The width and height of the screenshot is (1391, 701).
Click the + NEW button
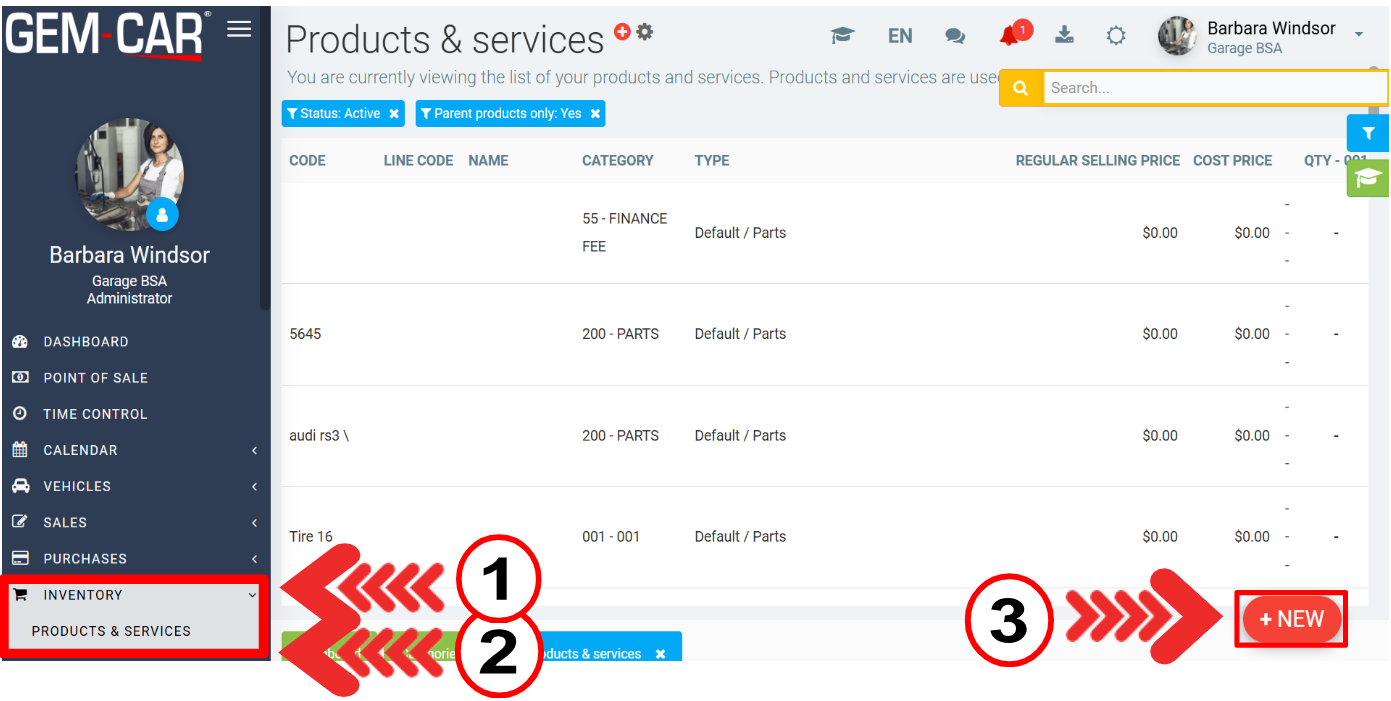pos(1291,619)
